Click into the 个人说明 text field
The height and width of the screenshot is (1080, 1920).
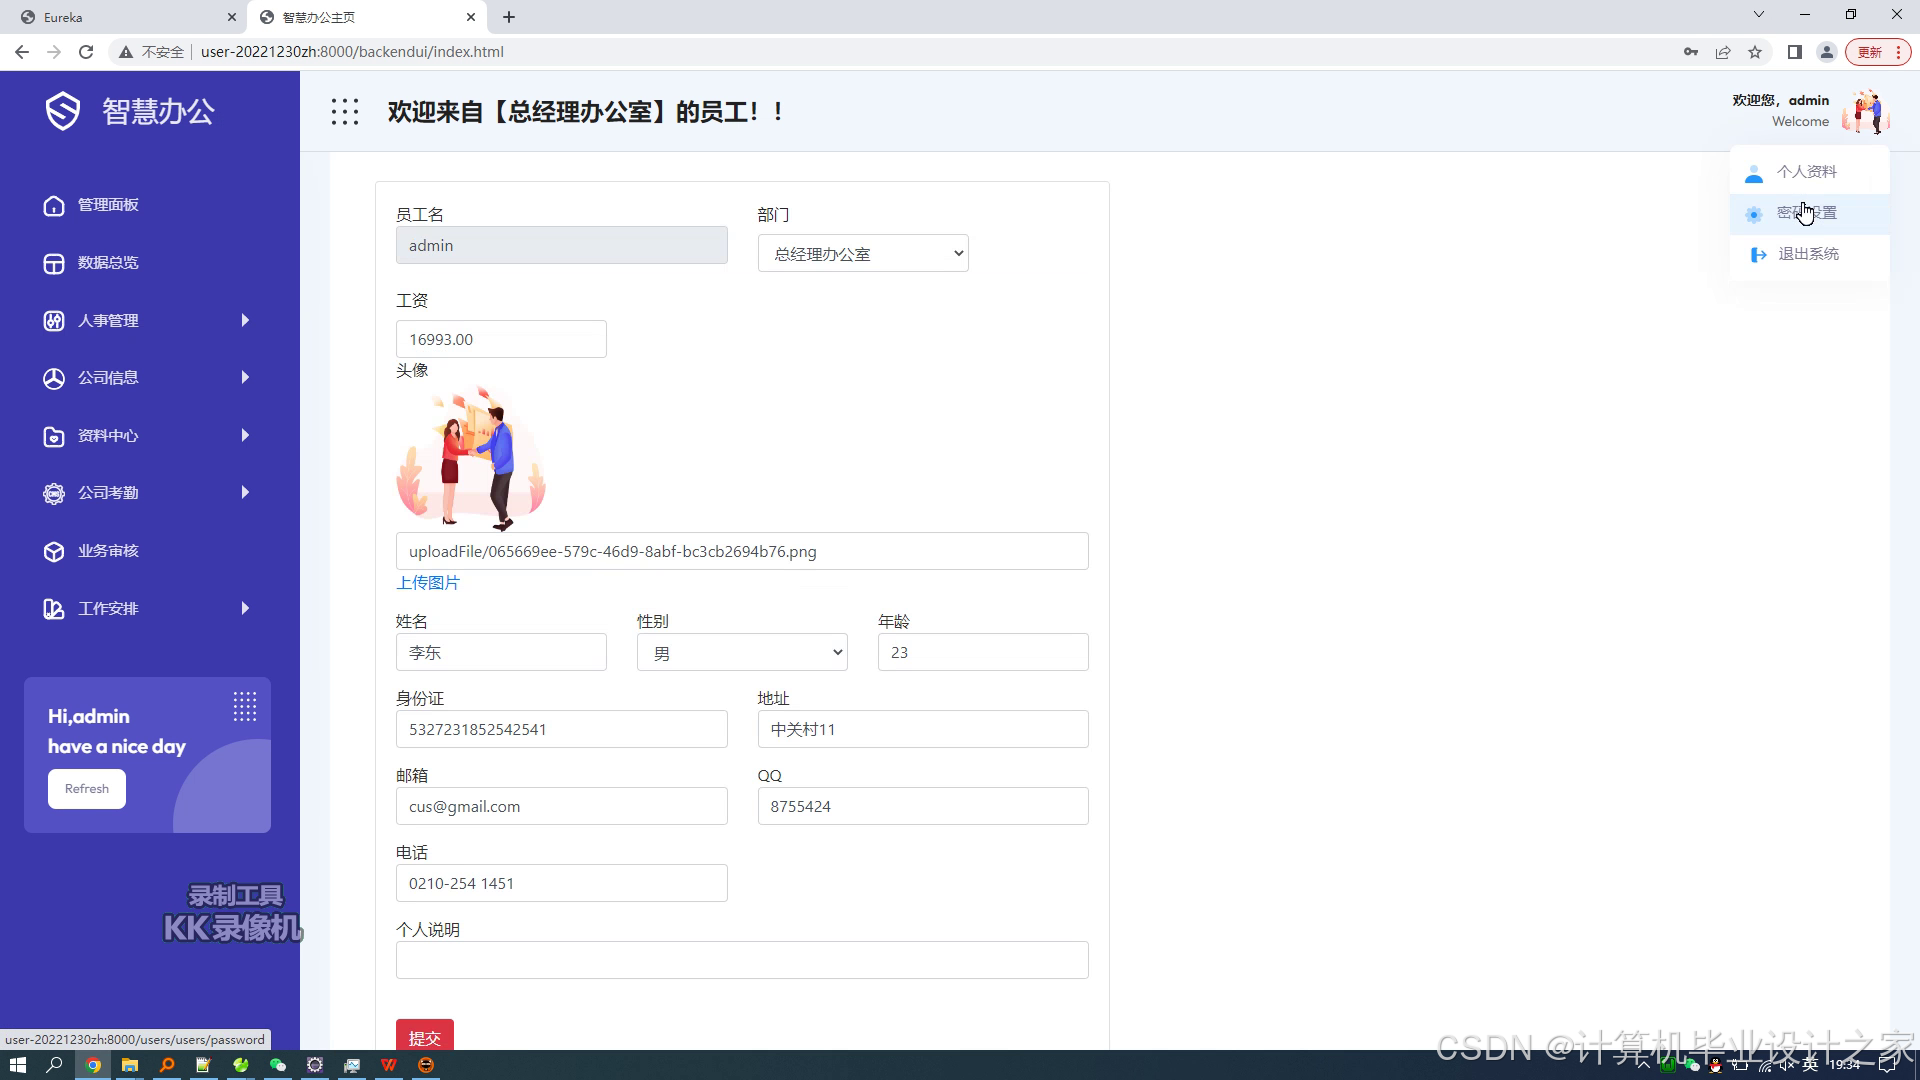741,960
